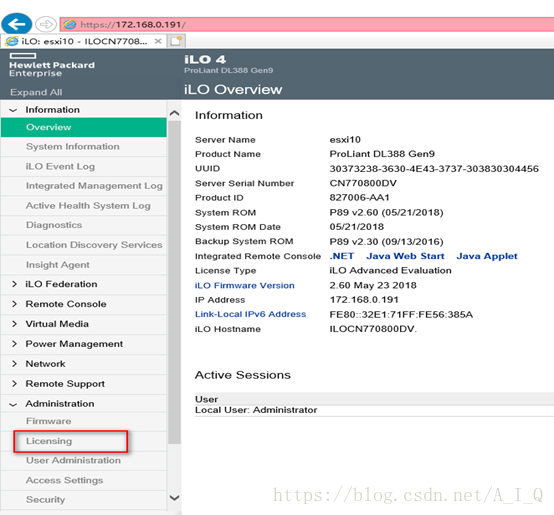This screenshot has height=515, width=554.
Task: Click the sidebar vertical scrollbar thumb
Action: coord(175,283)
